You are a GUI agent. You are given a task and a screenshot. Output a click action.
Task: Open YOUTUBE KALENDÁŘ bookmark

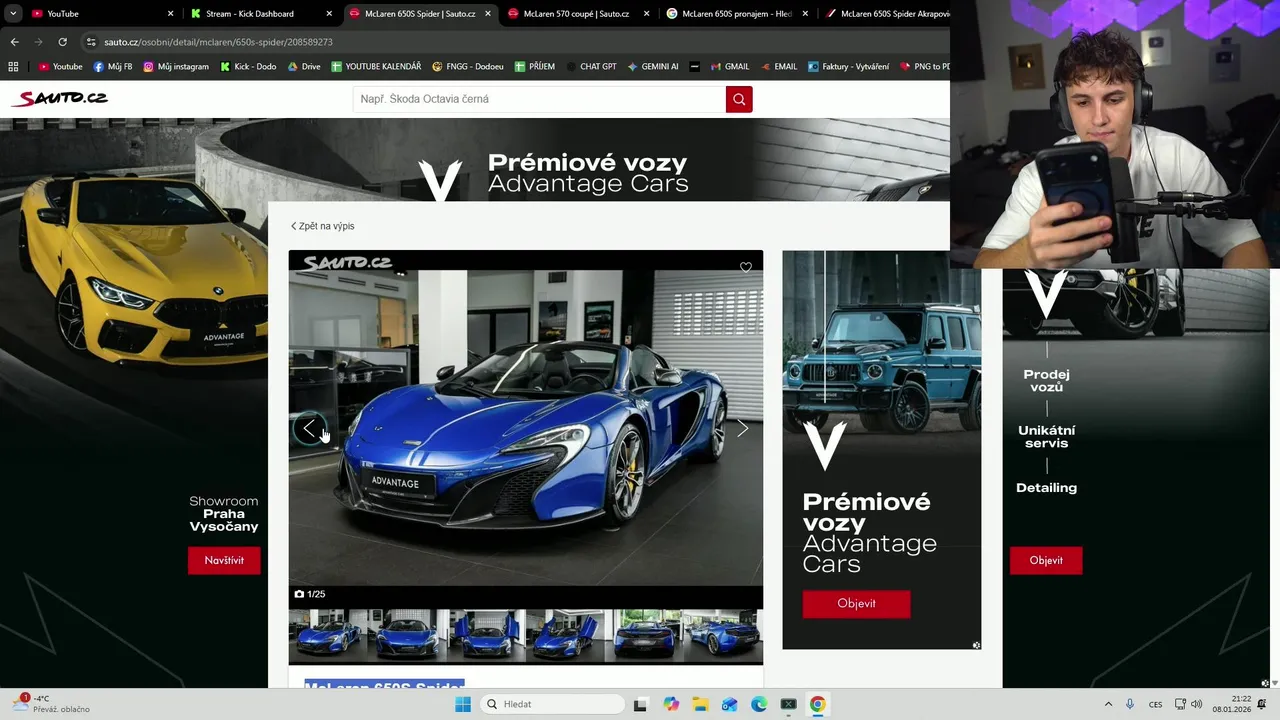[x=376, y=66]
